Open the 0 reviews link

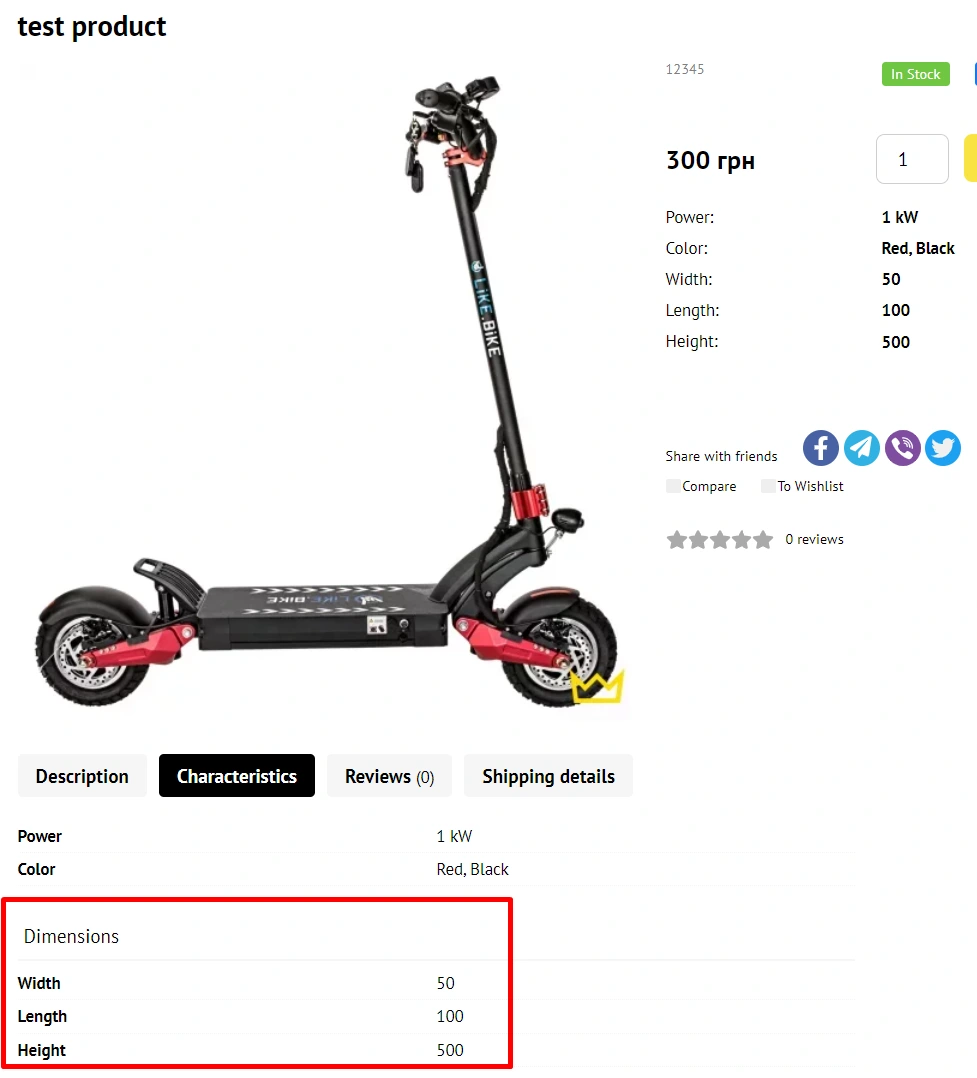[814, 540]
